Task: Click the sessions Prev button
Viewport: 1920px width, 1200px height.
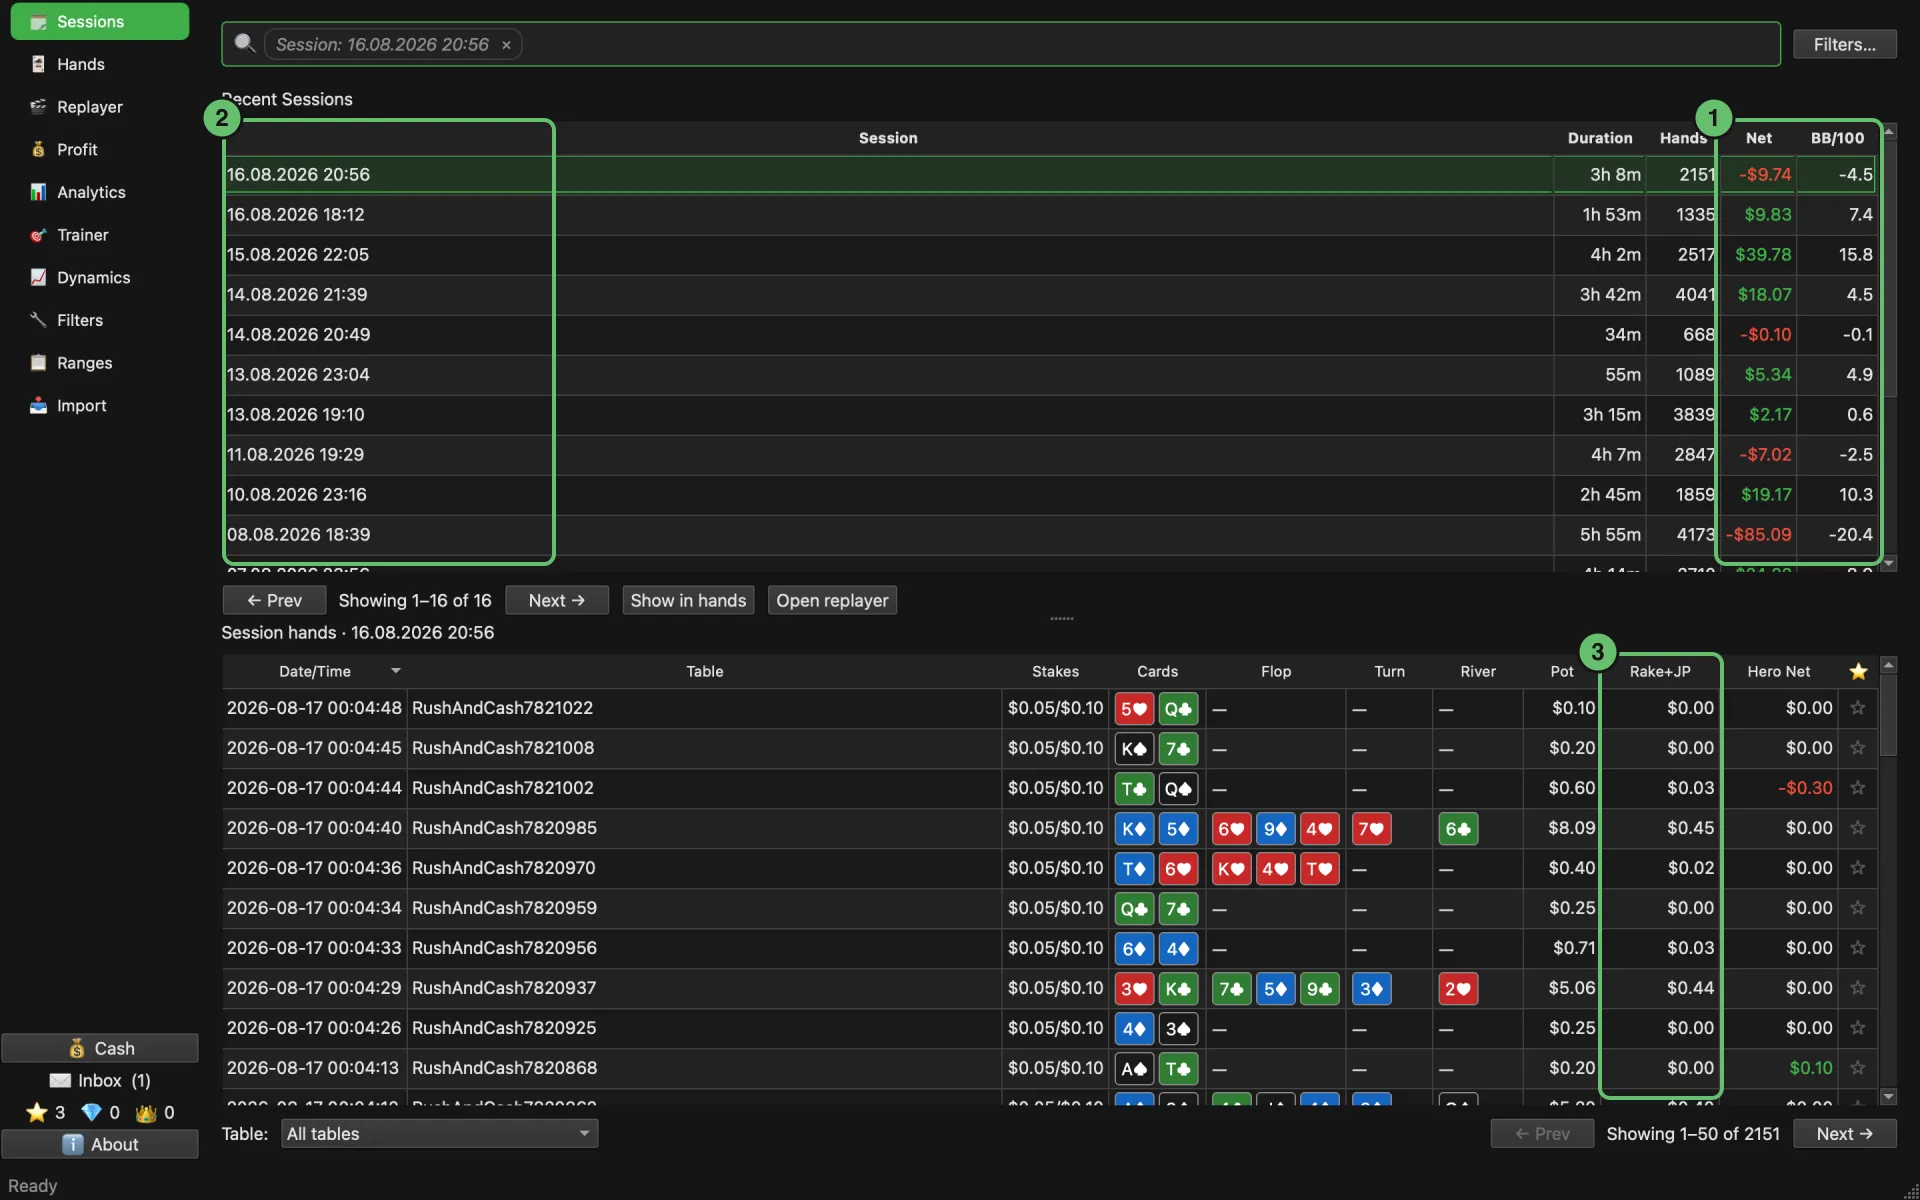Action: (x=274, y=600)
